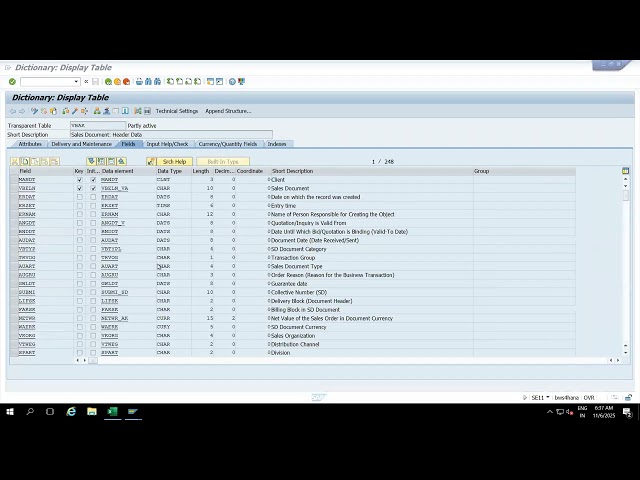The image size is (640, 480).
Task: Click the red Cancel icon
Action: 126,82
